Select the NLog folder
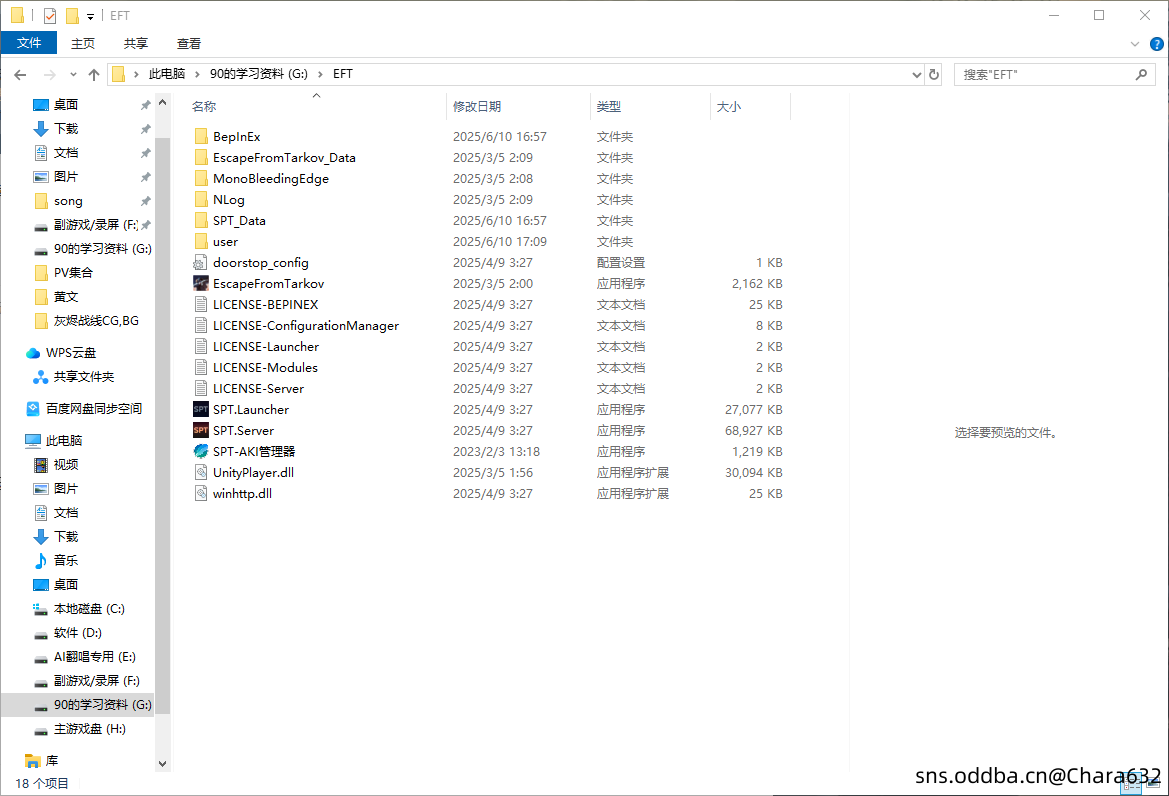 [x=228, y=200]
